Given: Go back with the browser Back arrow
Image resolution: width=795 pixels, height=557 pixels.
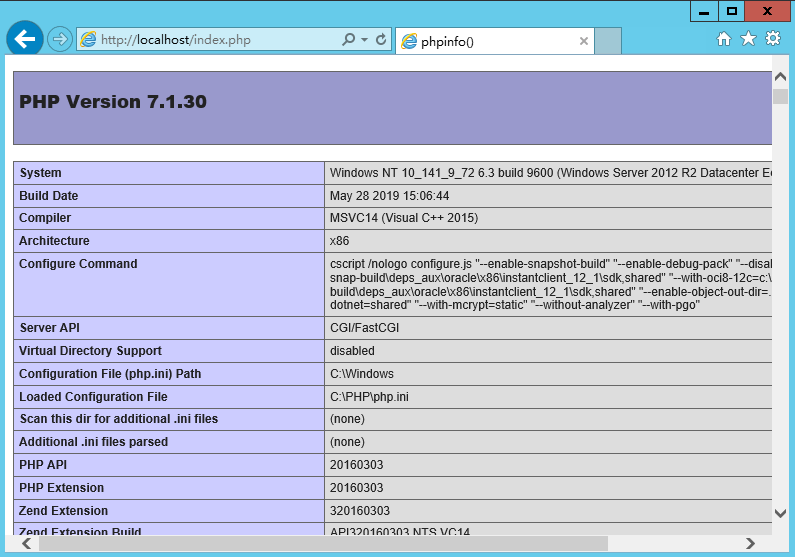Looking at the screenshot, I should (x=24, y=39).
